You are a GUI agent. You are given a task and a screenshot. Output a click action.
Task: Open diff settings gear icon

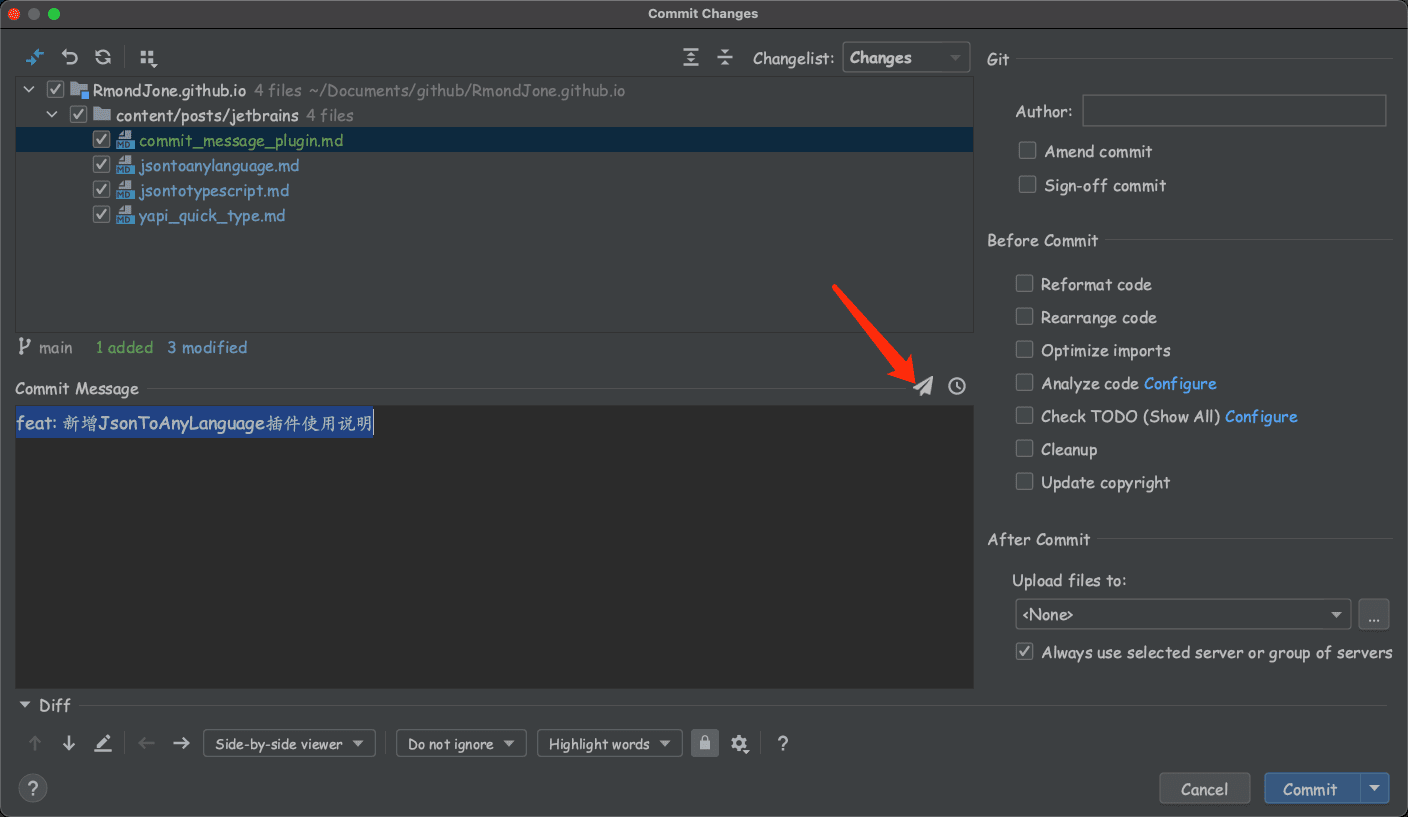[x=740, y=743]
